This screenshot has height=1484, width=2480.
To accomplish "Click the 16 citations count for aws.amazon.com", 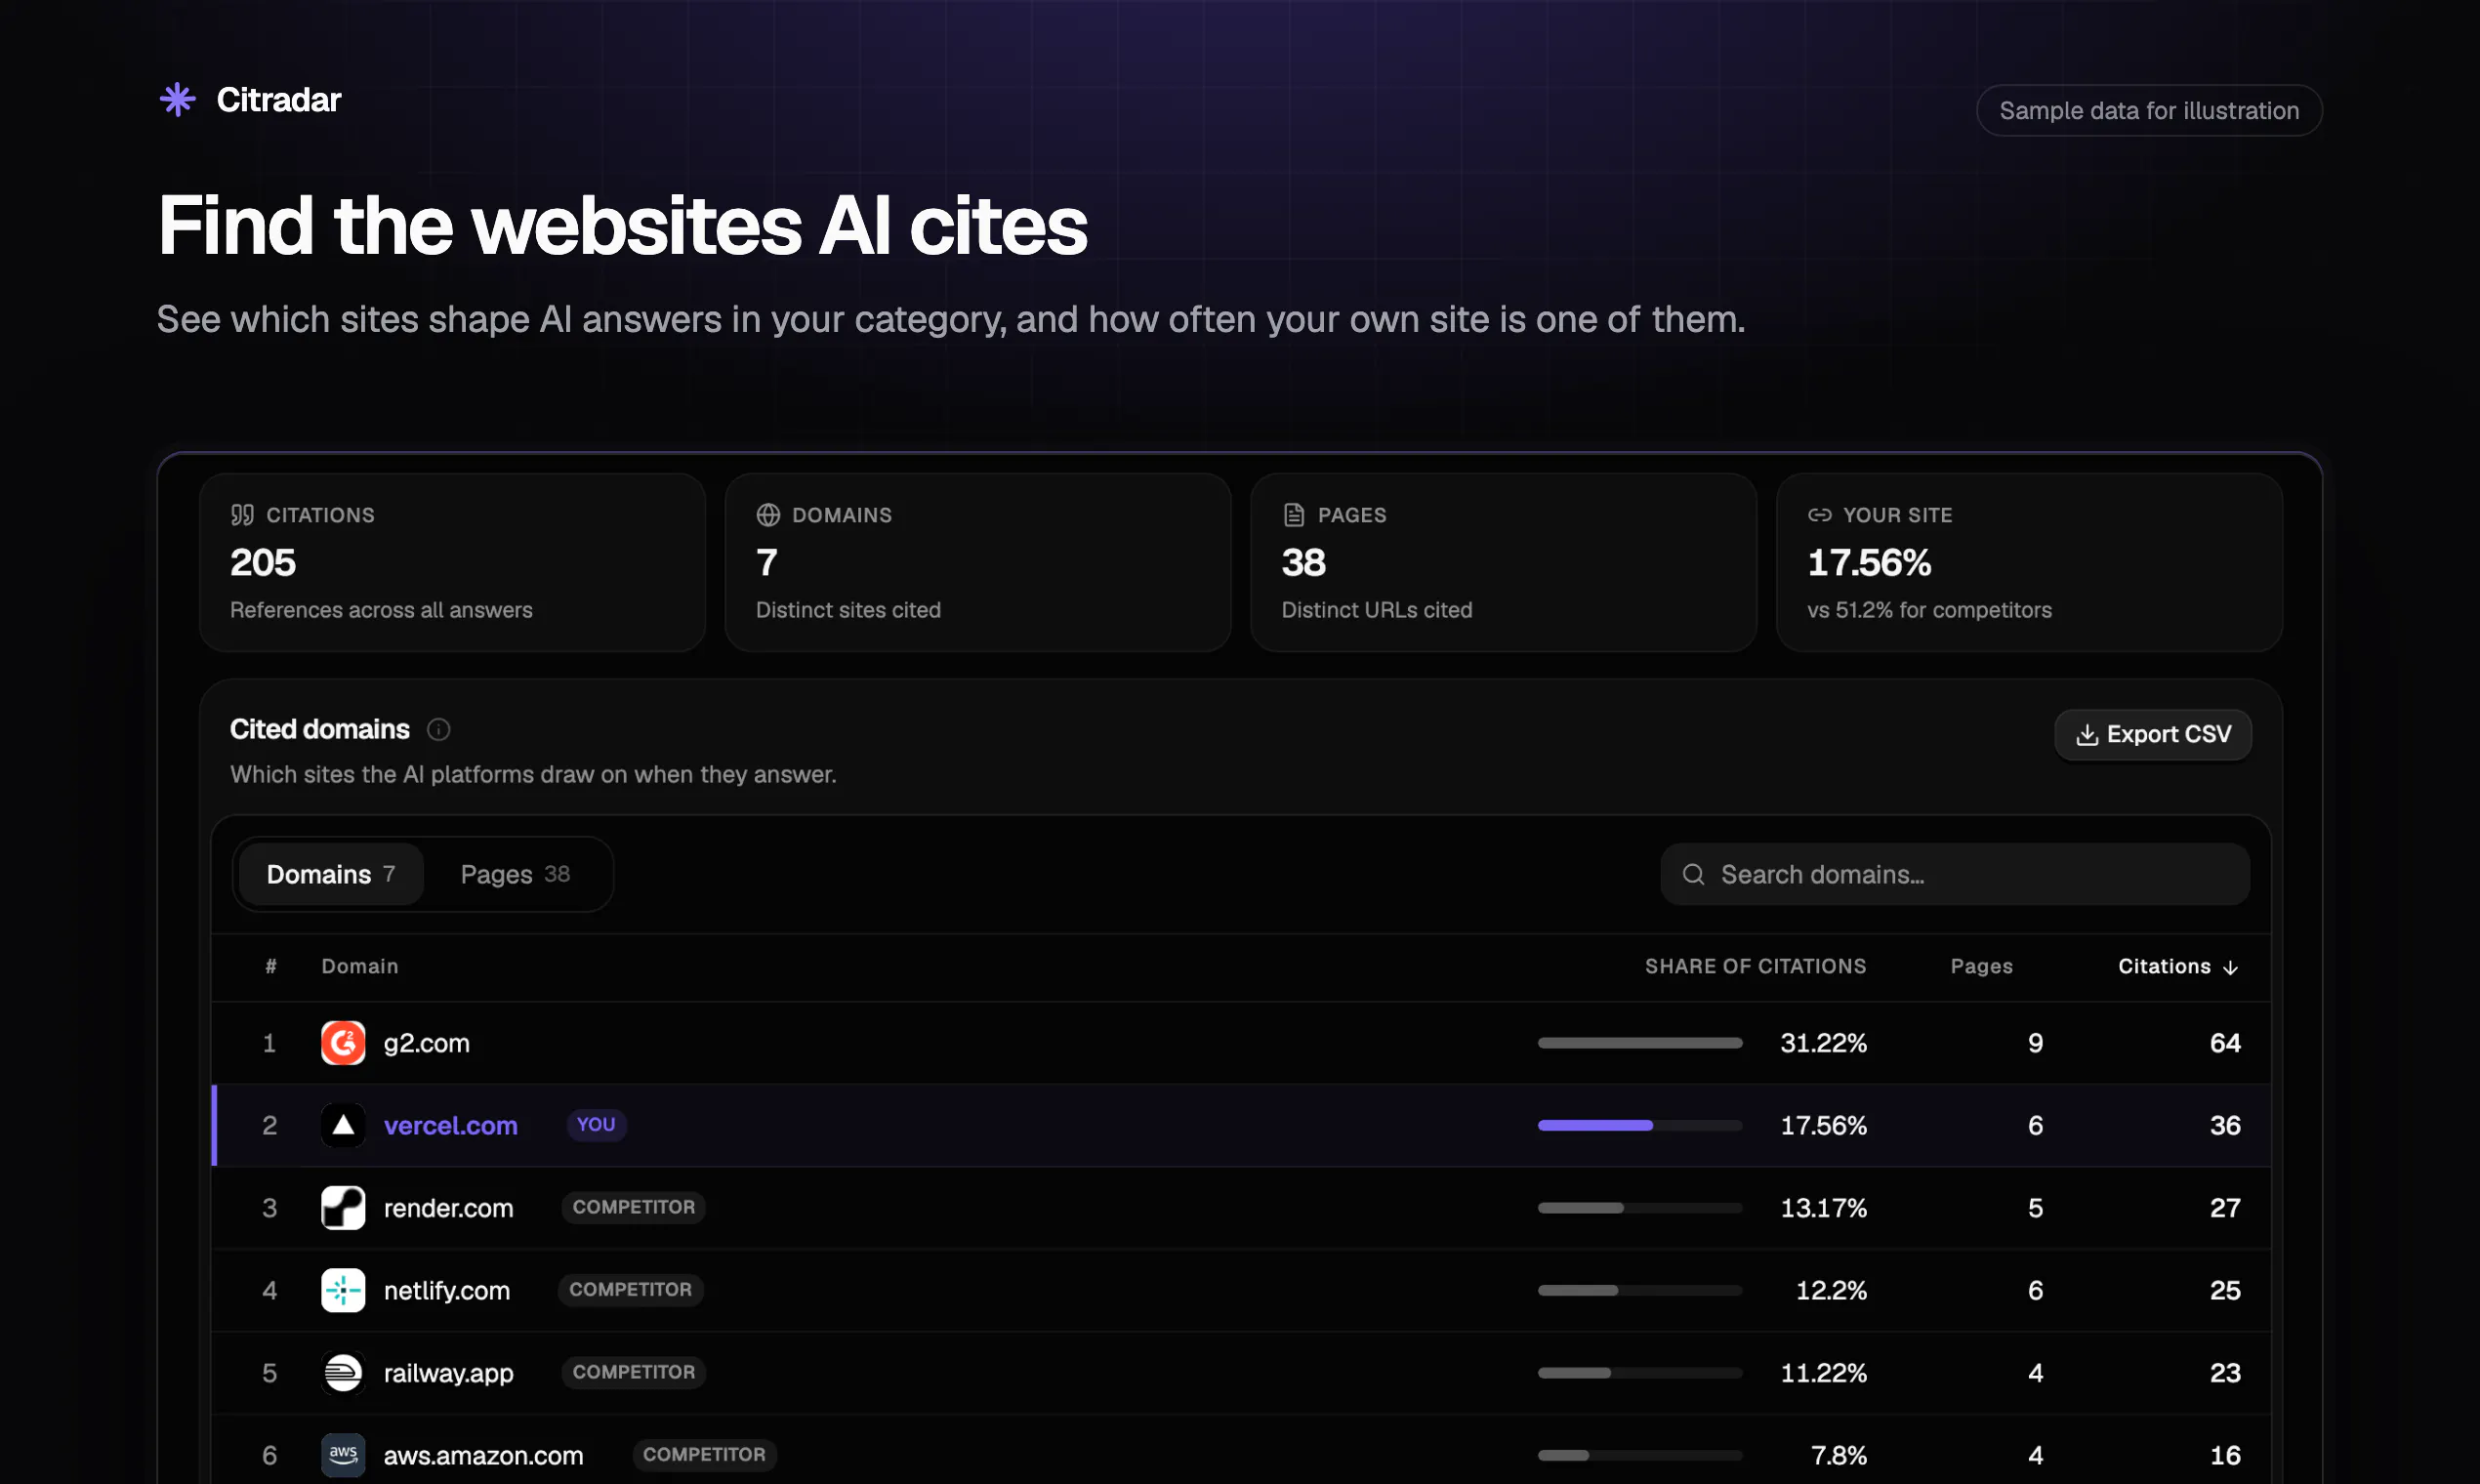I will [2225, 1455].
